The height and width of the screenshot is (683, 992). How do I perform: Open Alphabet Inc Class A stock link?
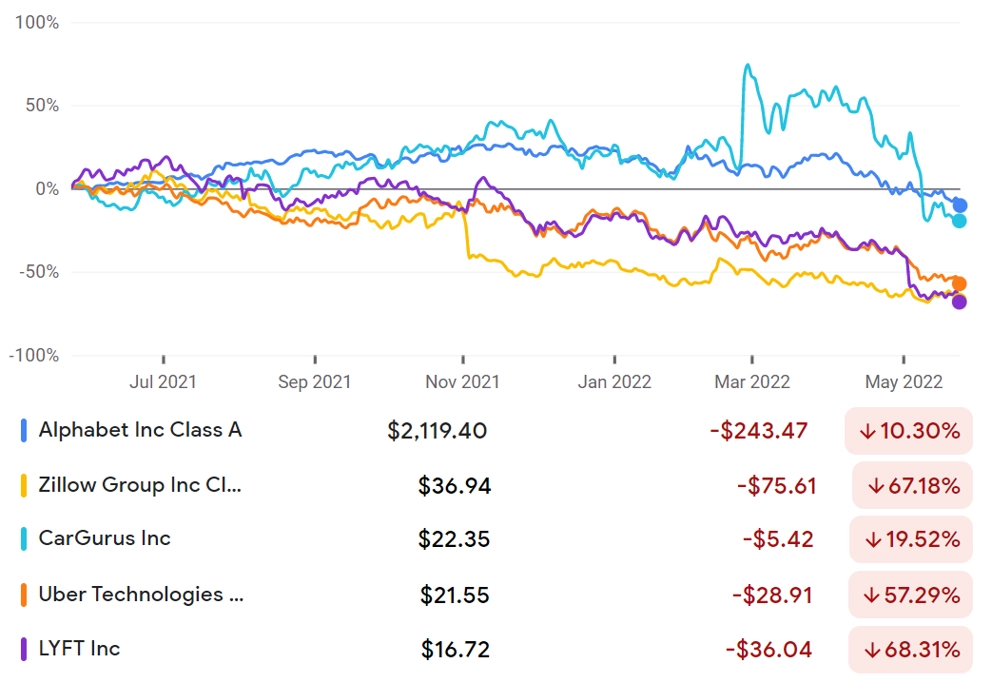(x=140, y=430)
